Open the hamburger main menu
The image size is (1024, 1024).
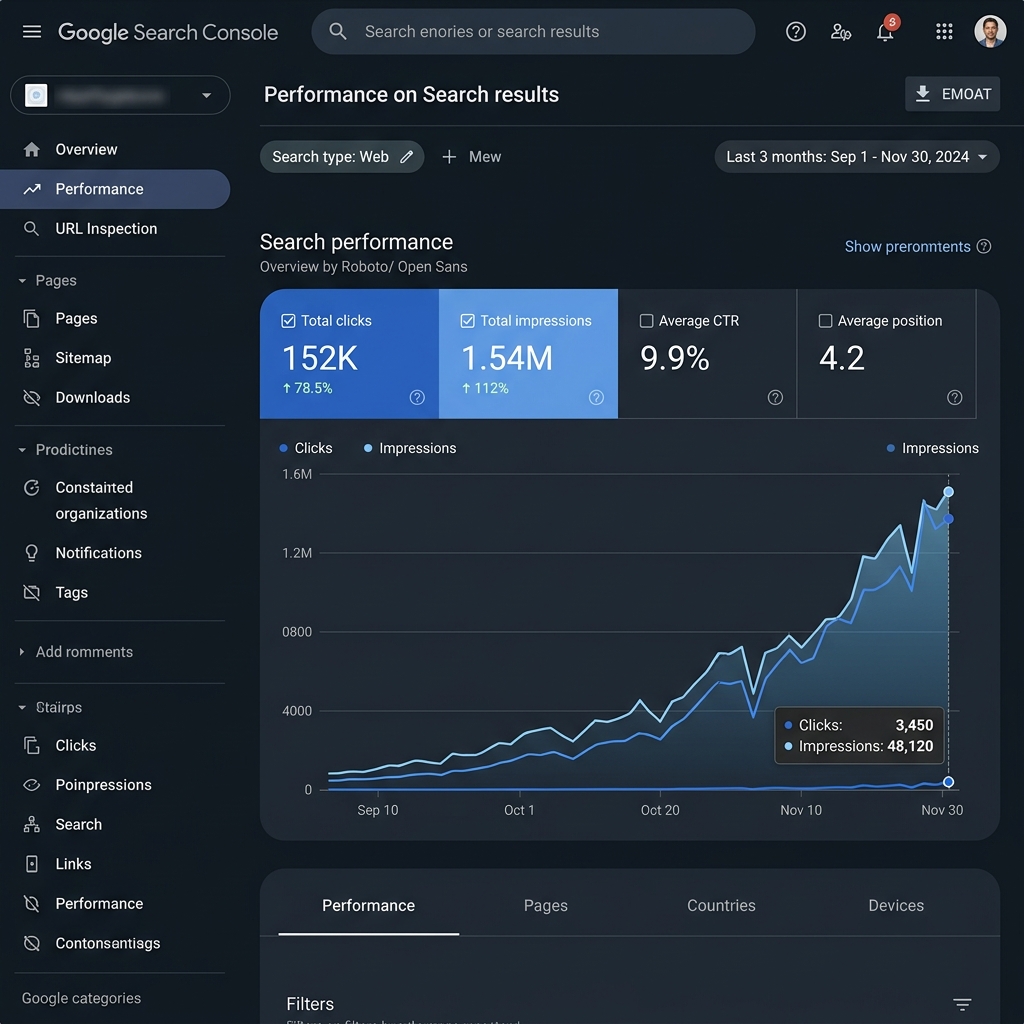coord(31,31)
